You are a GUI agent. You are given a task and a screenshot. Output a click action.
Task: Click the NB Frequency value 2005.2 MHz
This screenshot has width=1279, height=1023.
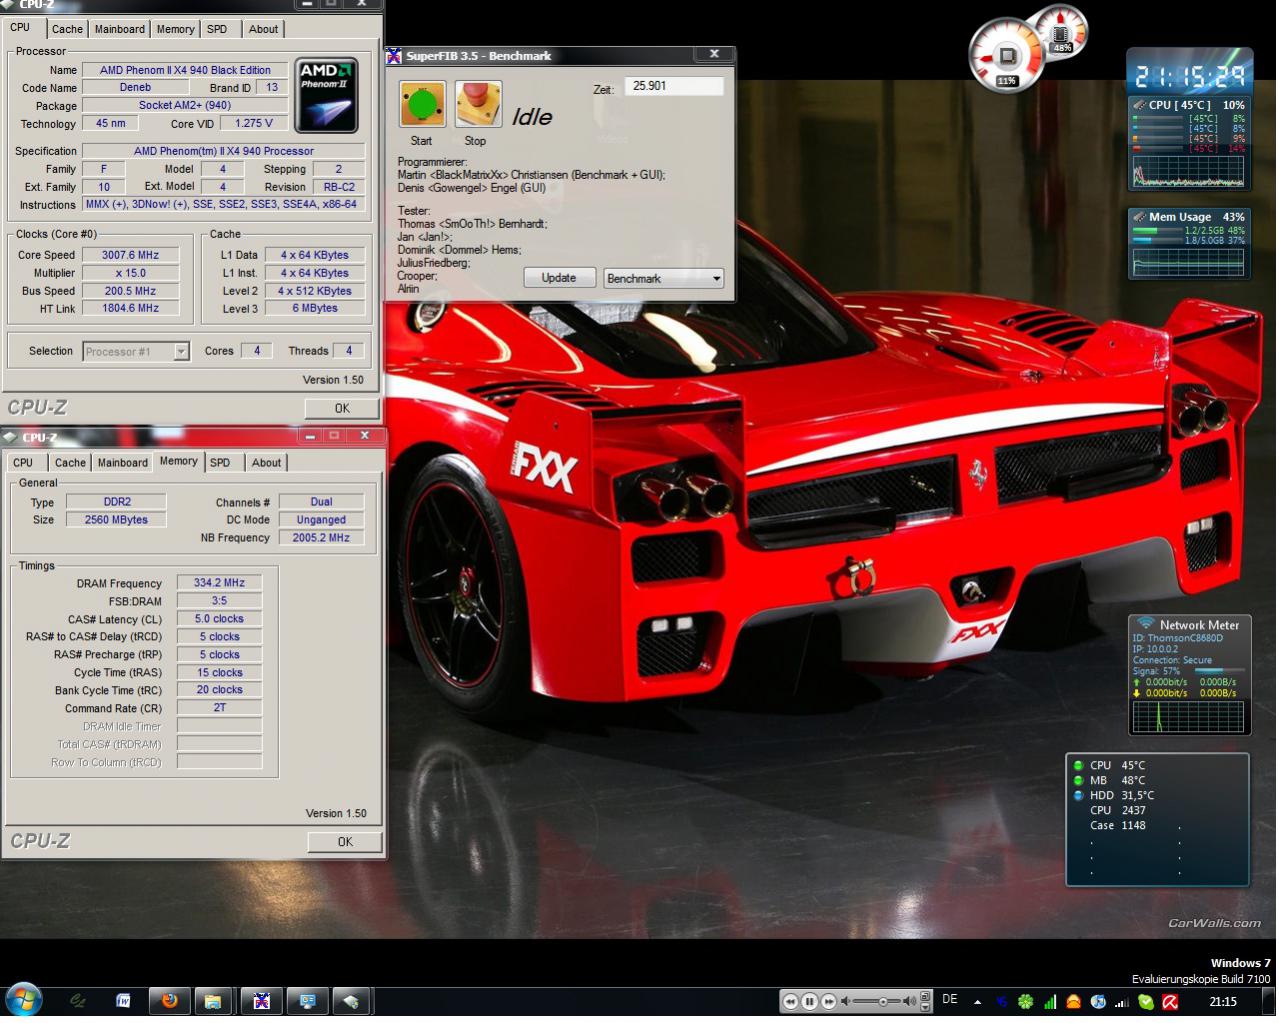coord(321,538)
